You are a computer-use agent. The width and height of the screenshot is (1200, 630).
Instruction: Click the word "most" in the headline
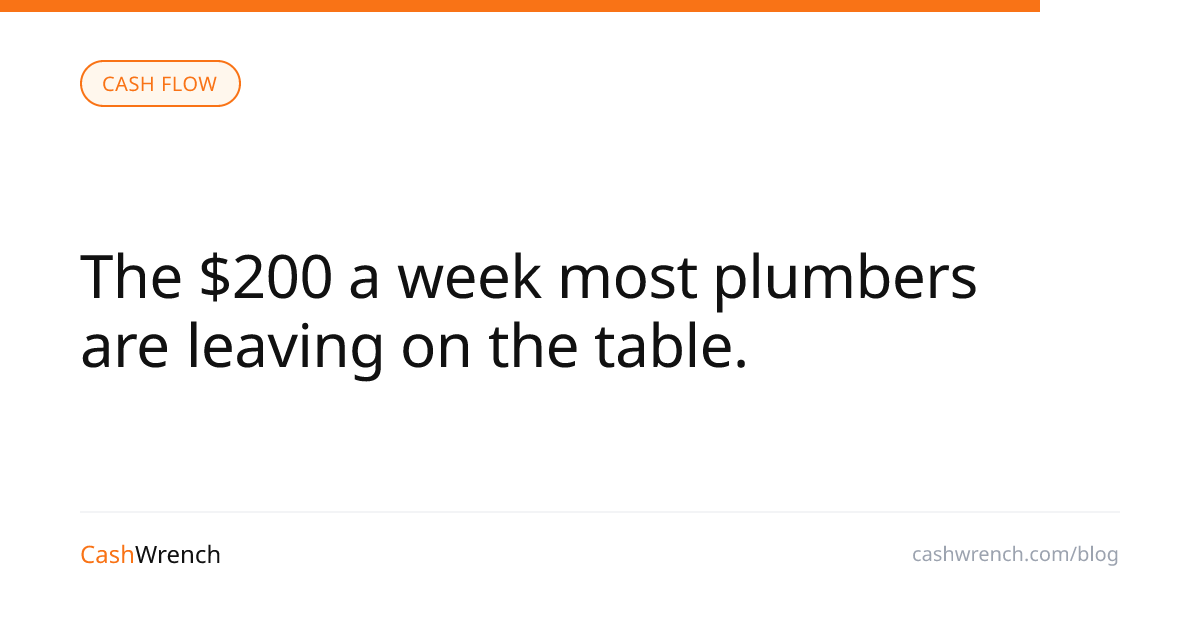[627, 277]
